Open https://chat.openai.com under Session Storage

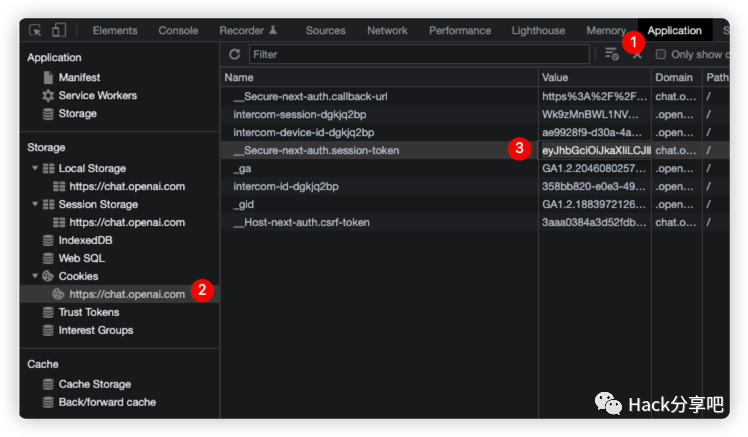click(x=127, y=222)
